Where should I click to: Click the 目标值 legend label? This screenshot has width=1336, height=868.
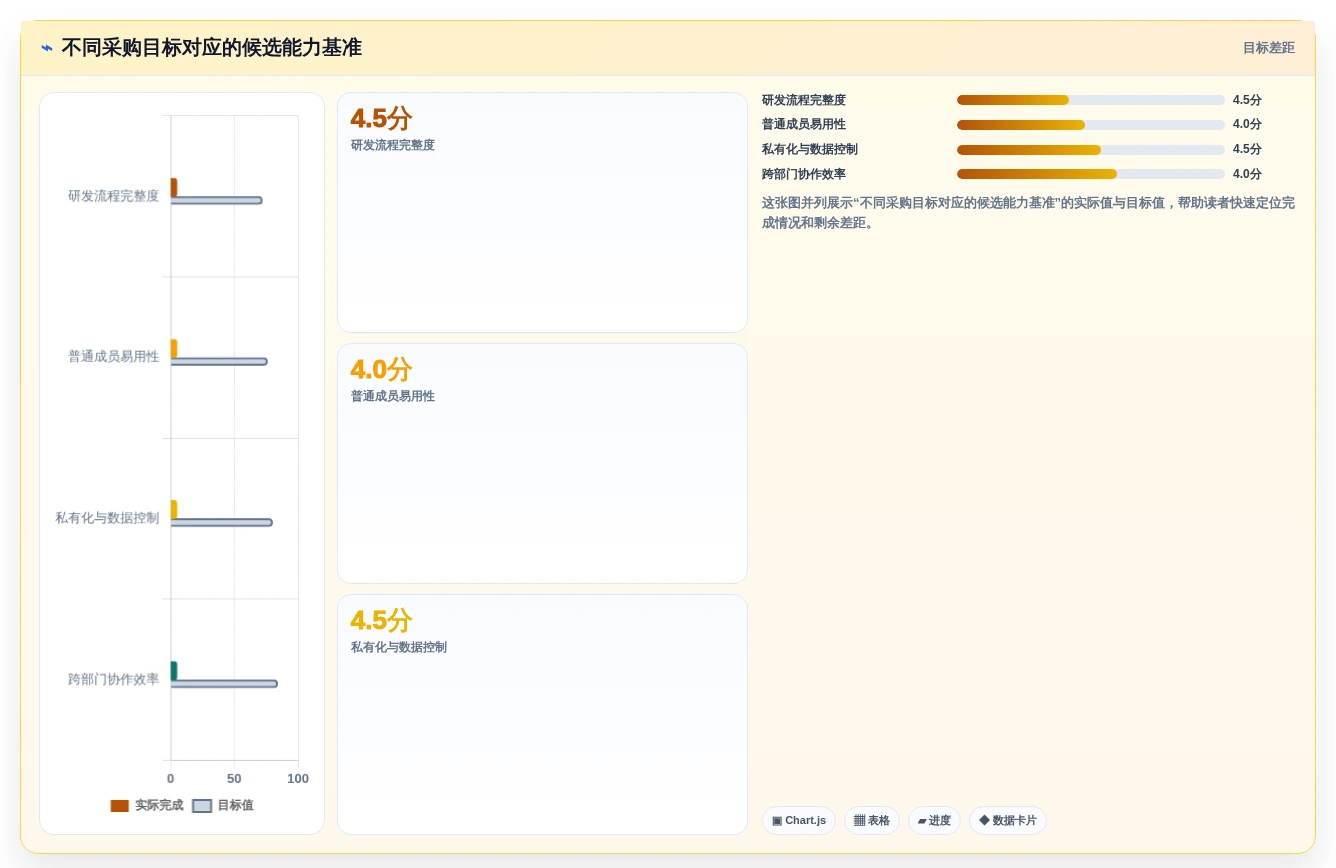pyautogui.click(x=235, y=806)
